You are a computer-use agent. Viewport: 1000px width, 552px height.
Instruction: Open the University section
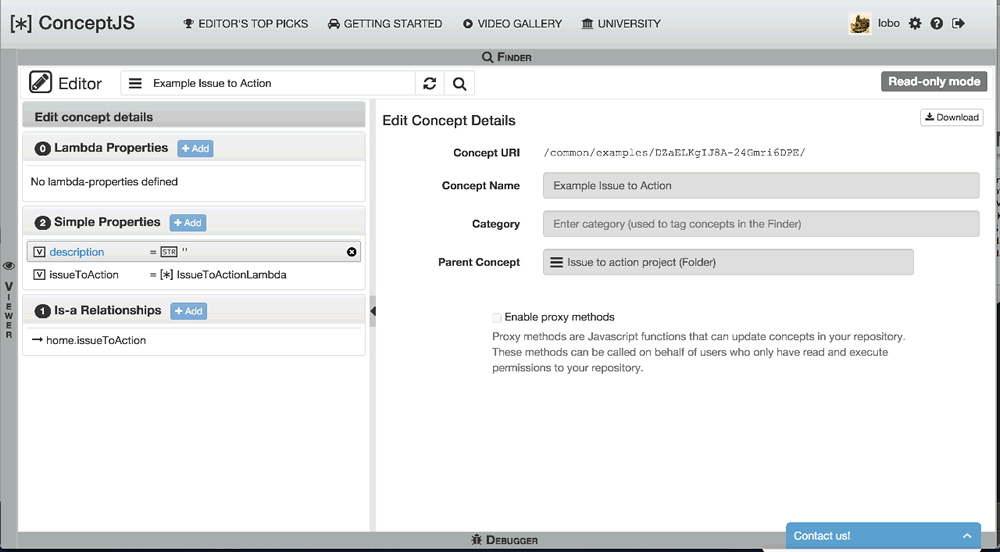[621, 24]
